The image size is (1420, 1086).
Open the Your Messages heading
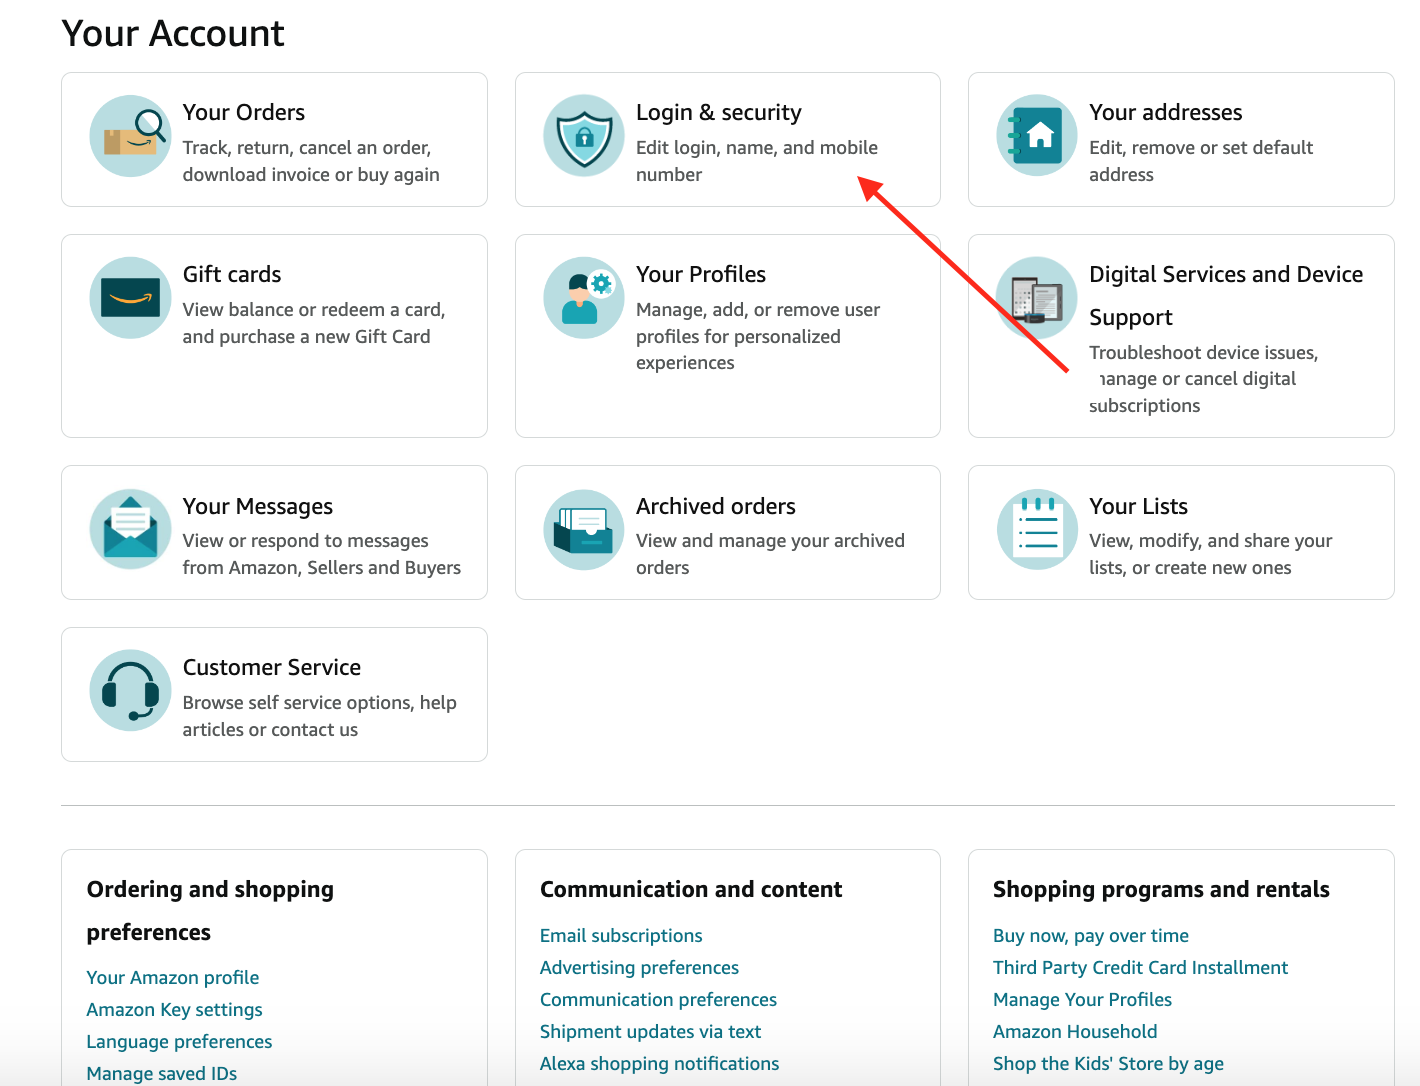(258, 507)
